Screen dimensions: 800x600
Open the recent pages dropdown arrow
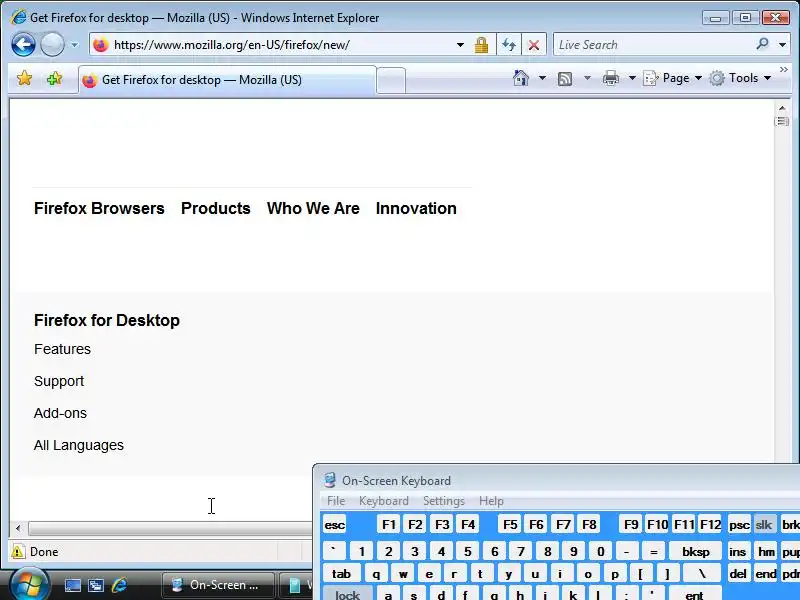[x=74, y=45]
